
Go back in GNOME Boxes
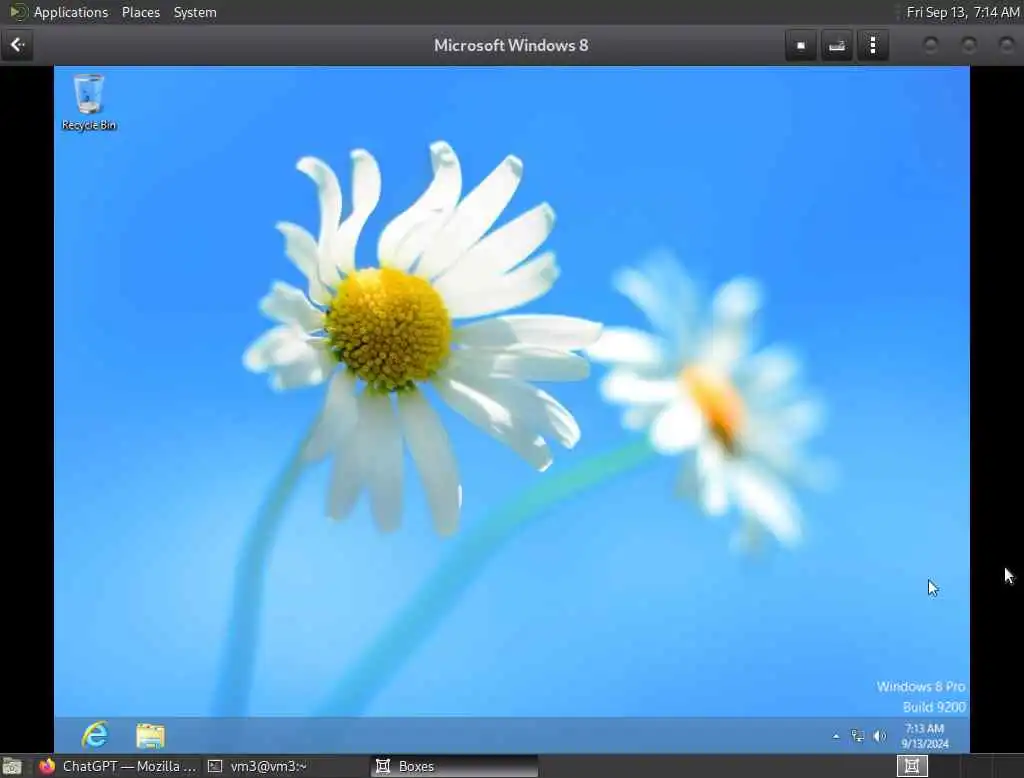coord(17,45)
